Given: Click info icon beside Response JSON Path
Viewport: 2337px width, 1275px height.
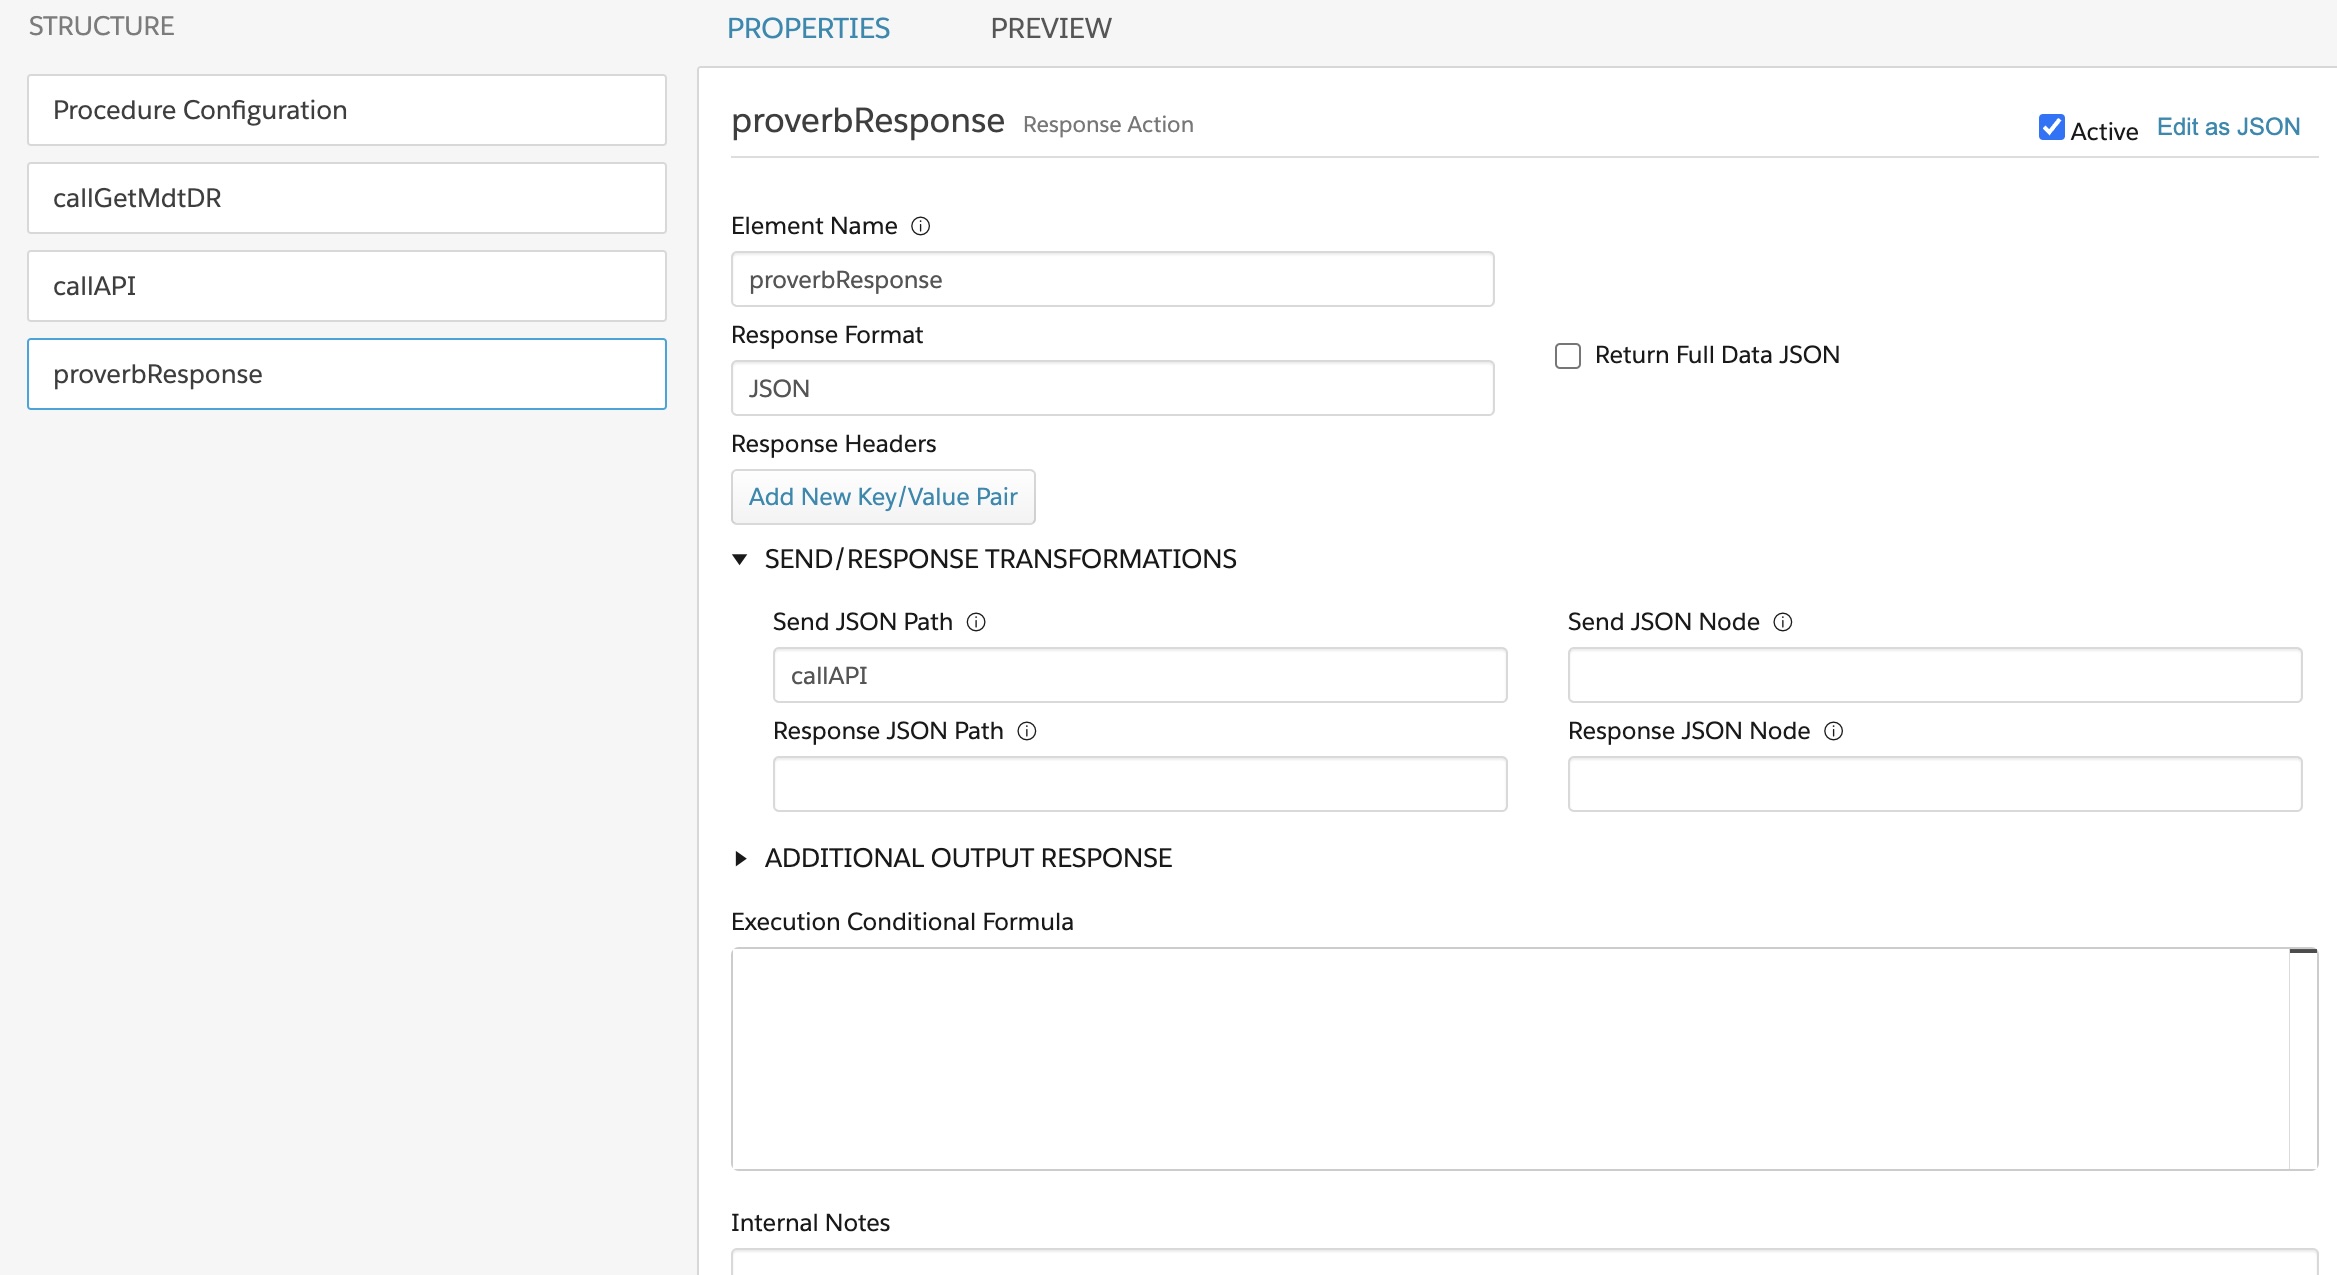Looking at the screenshot, I should coord(1027,731).
